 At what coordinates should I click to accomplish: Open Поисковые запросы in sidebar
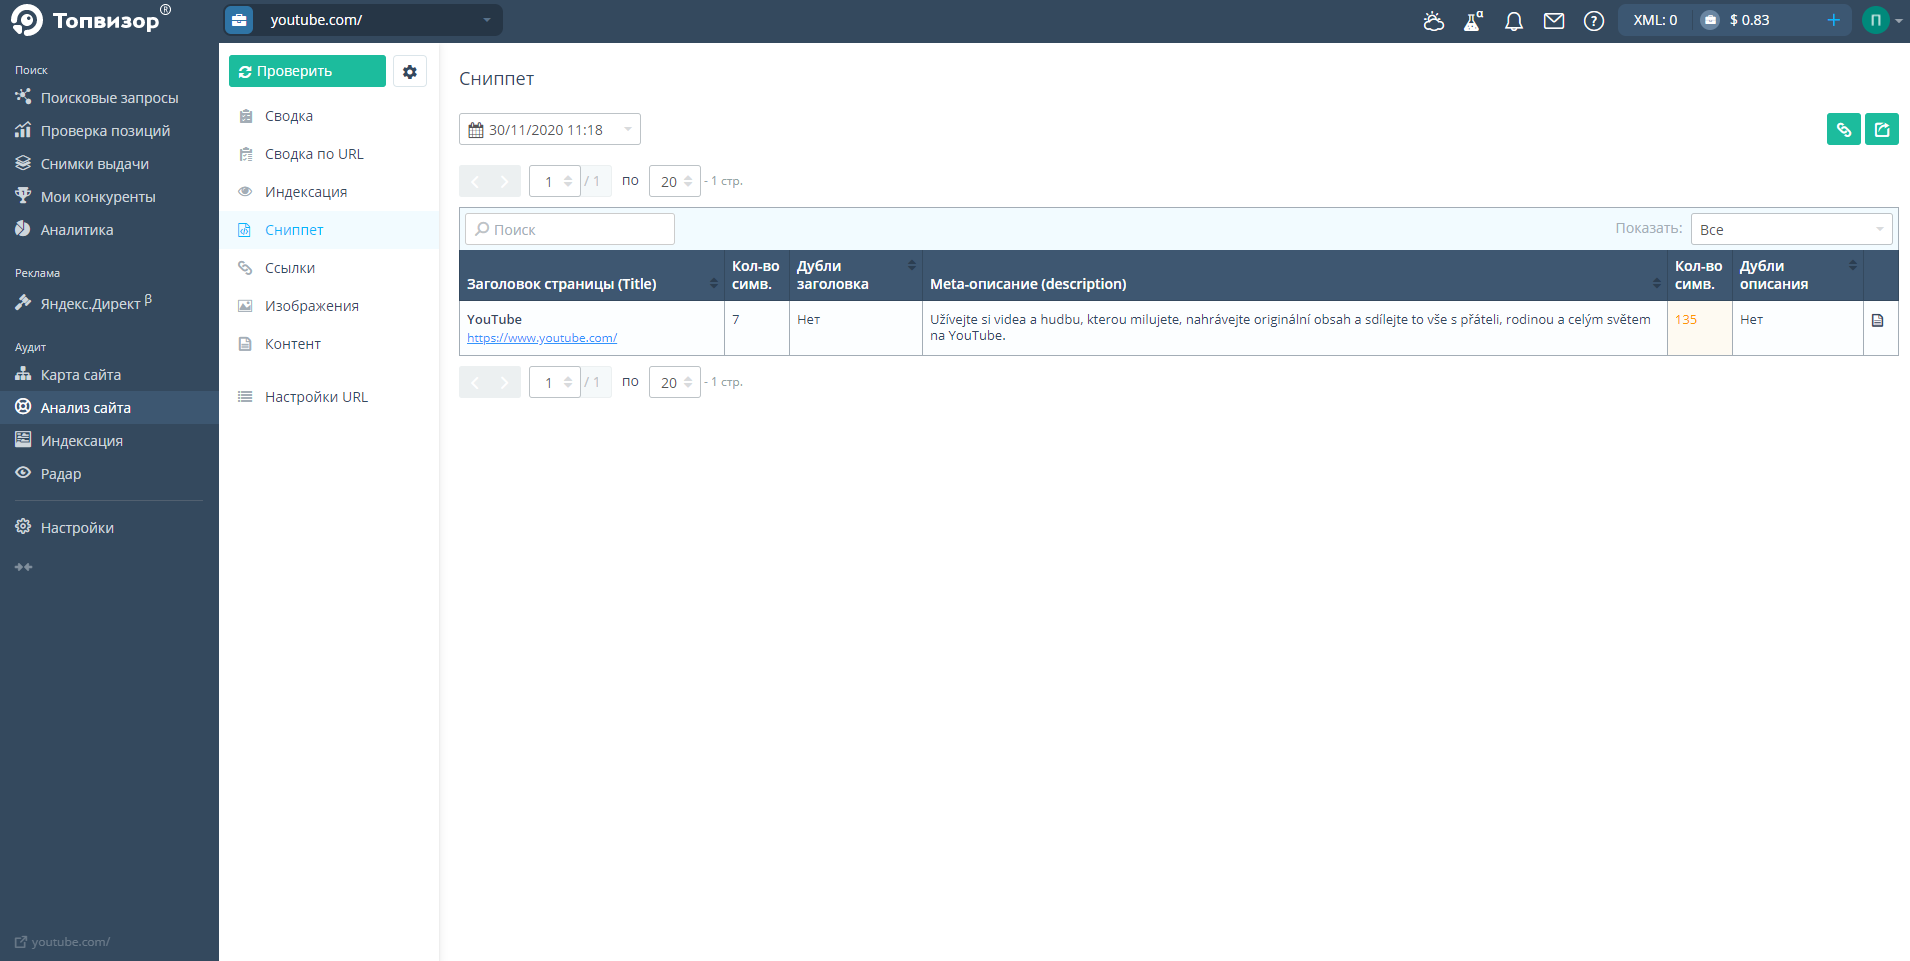109,98
